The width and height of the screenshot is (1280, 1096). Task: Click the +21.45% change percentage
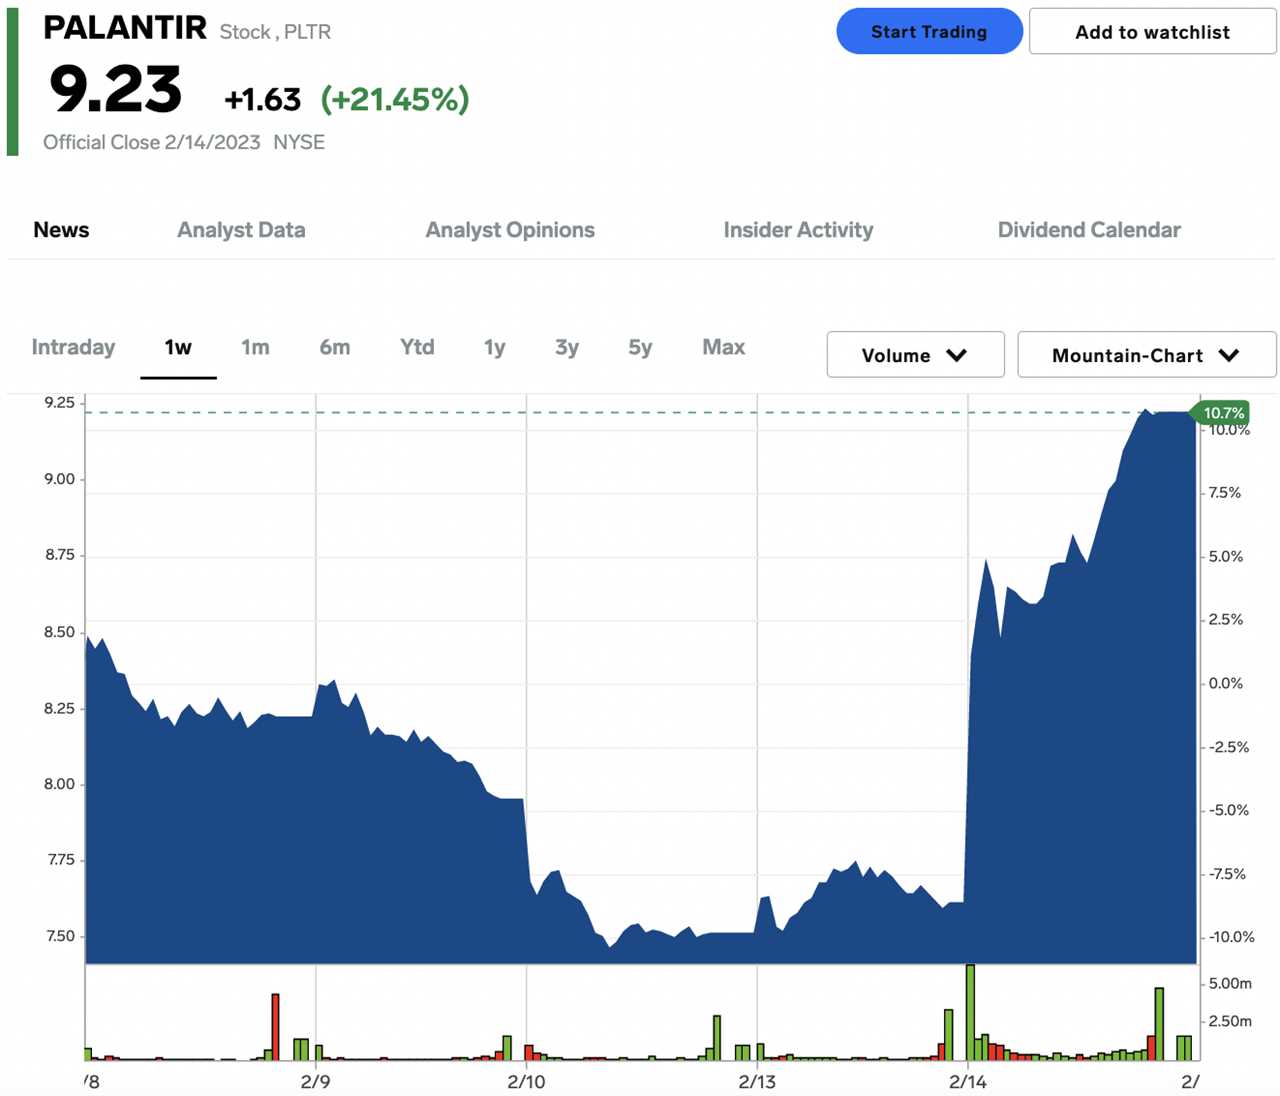coord(394,99)
